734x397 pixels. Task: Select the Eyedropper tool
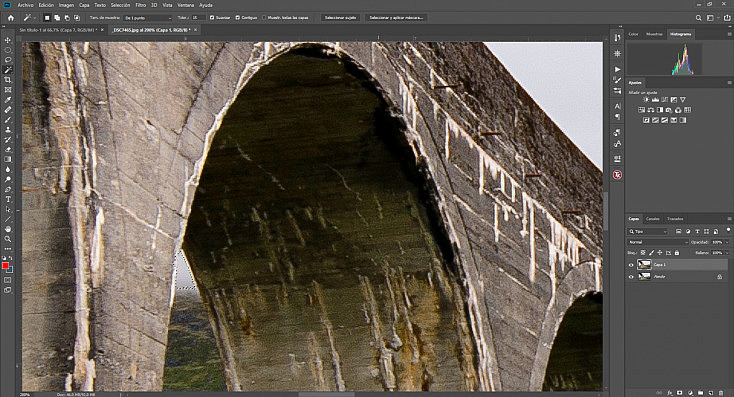pos(8,100)
